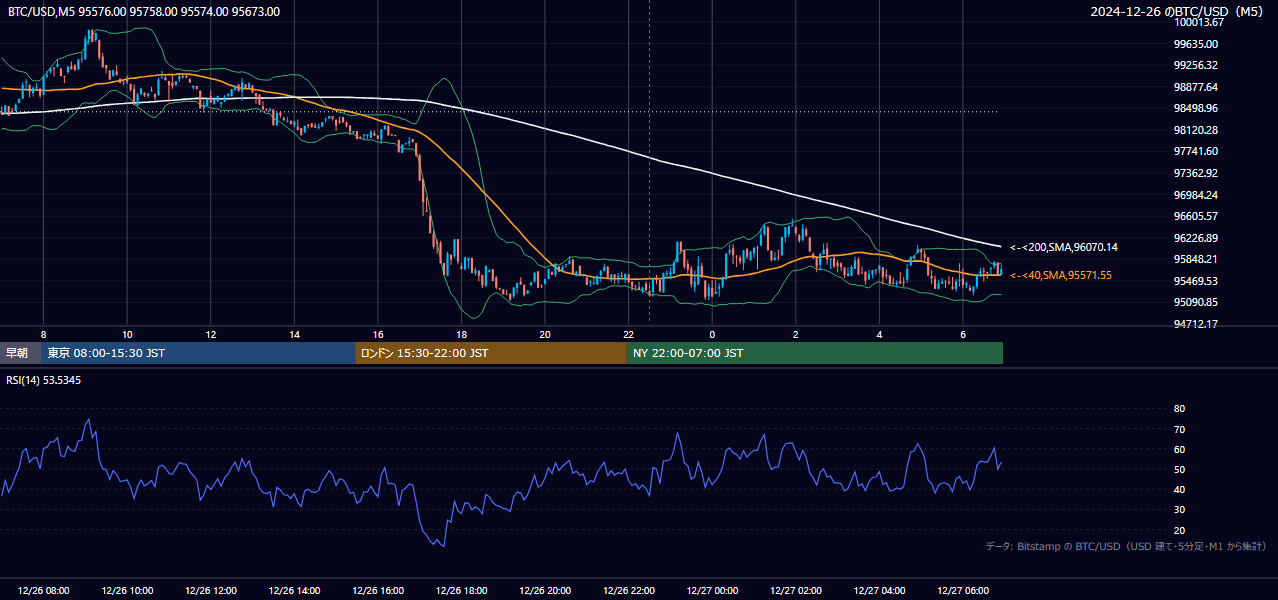Screen dimensions: 1278x600
Task: Click the RSI axis level 80
Action: click(1179, 409)
